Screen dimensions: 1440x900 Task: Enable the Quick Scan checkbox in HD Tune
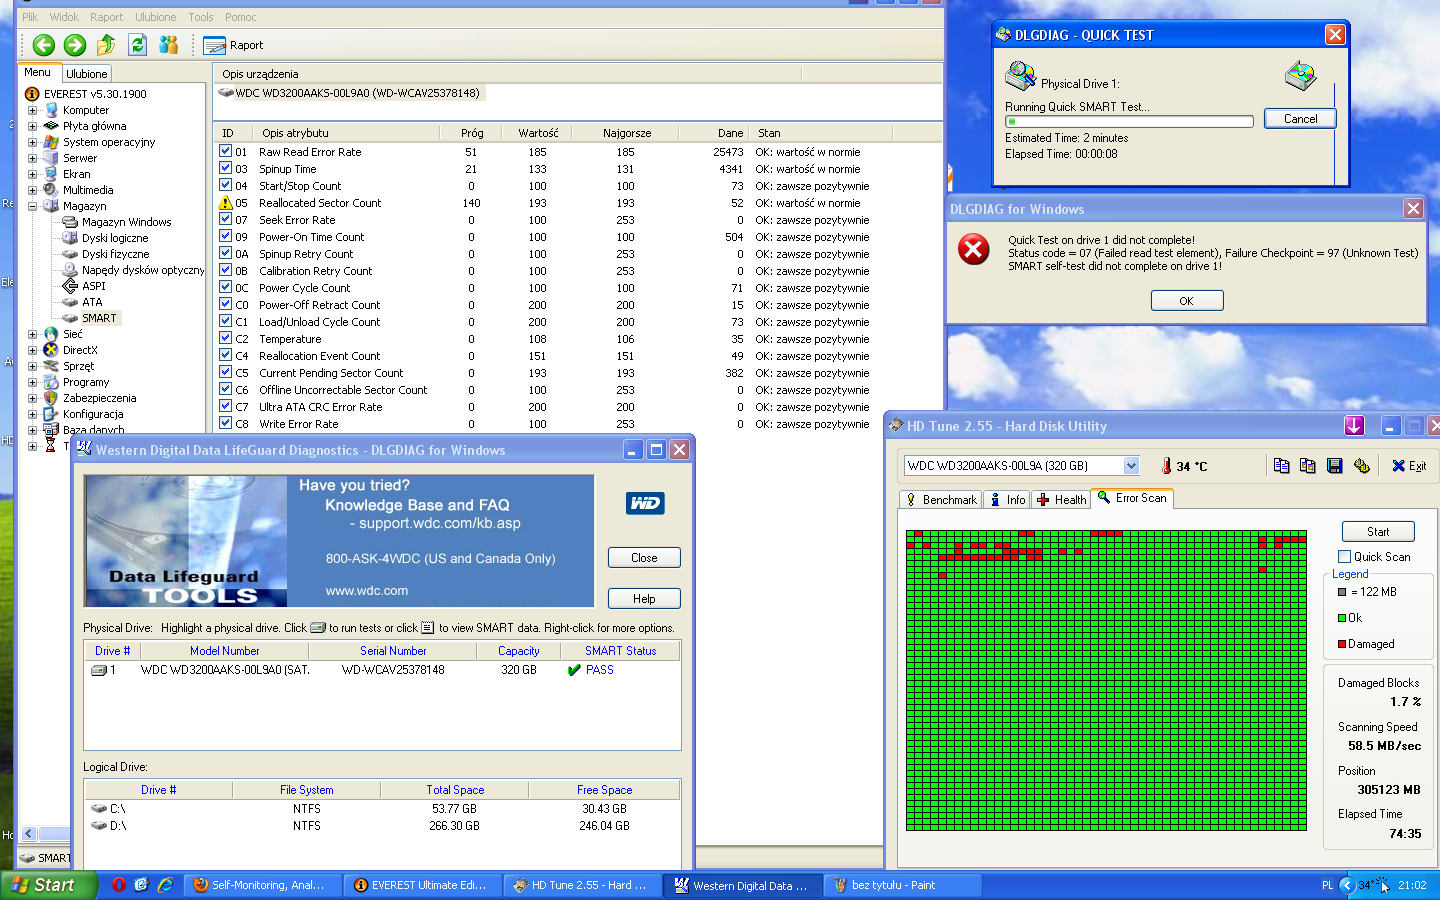[x=1345, y=557]
